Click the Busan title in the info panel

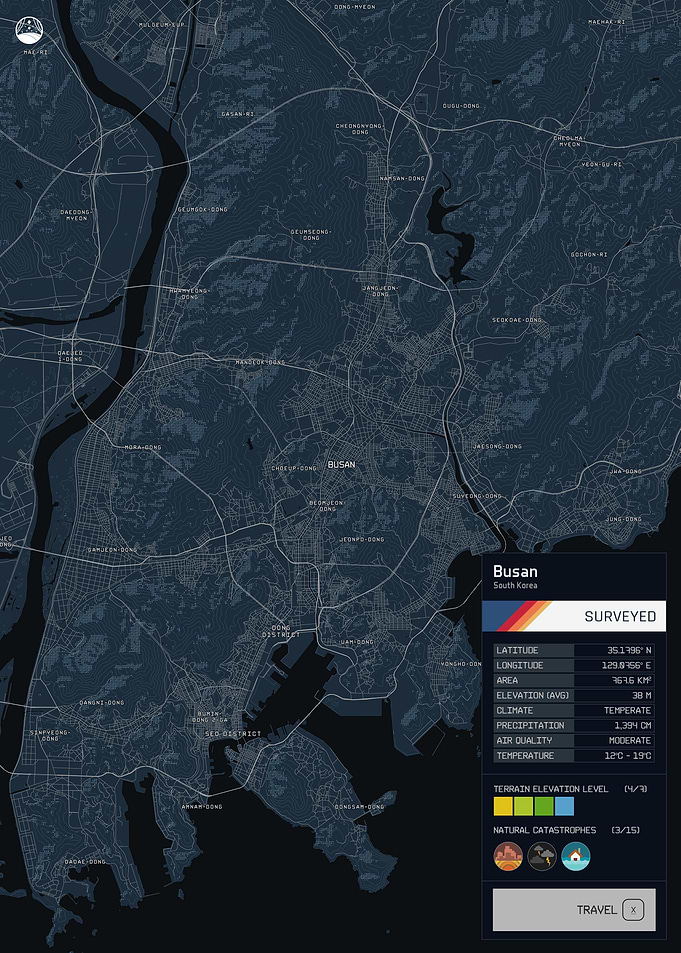[x=515, y=571]
